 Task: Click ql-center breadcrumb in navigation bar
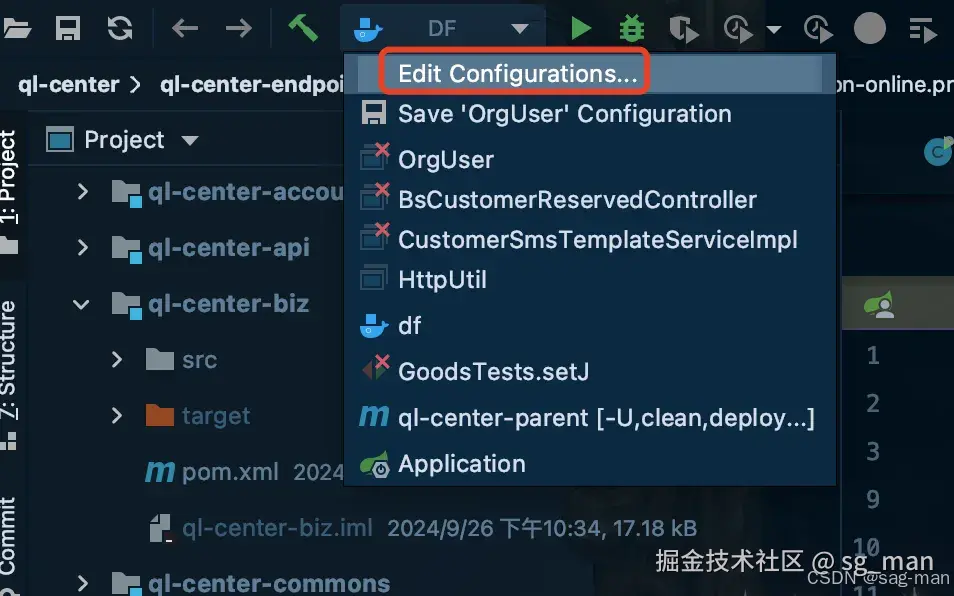point(68,84)
